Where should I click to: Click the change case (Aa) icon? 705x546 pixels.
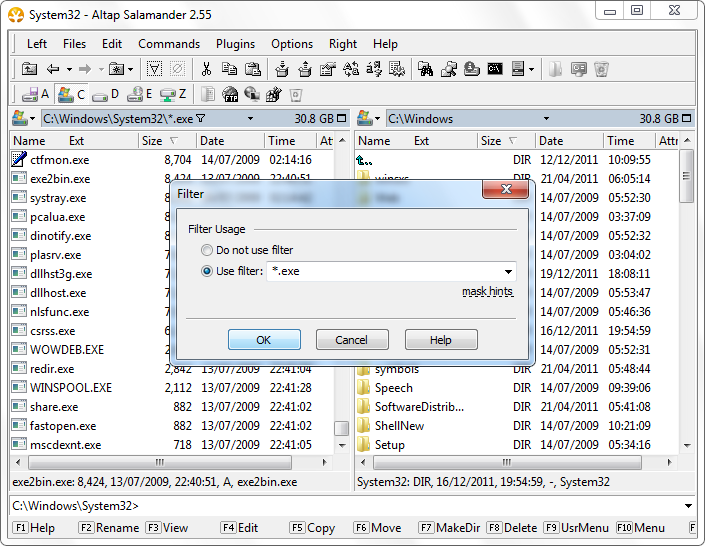click(x=351, y=69)
